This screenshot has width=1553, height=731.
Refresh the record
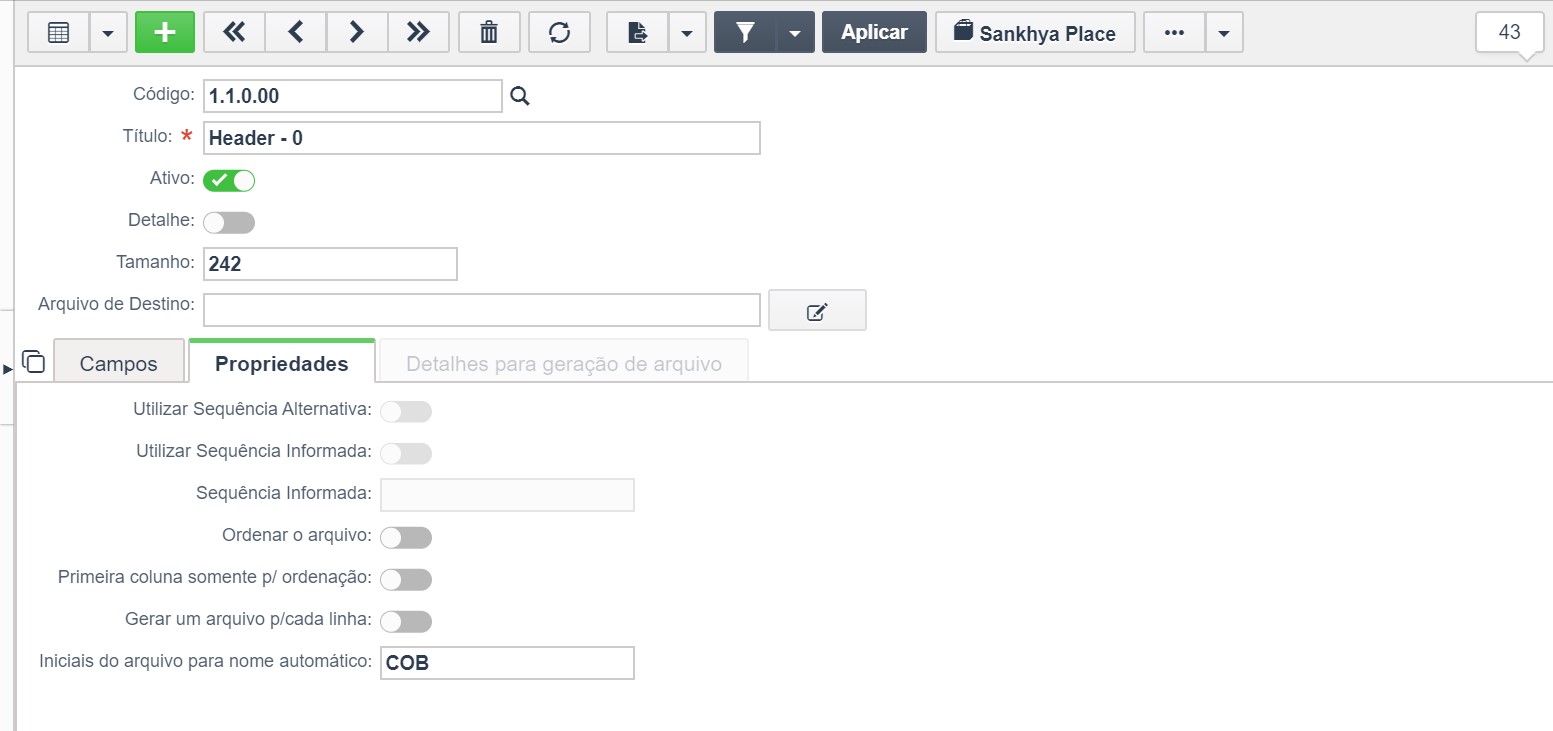click(559, 32)
